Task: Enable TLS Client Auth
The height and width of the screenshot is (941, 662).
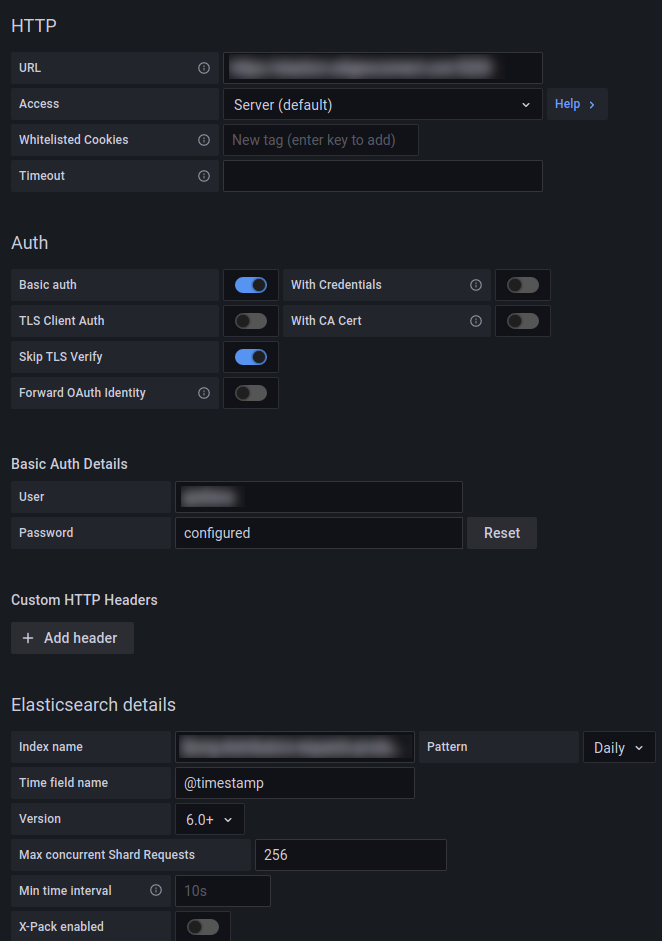Action: tap(250, 321)
